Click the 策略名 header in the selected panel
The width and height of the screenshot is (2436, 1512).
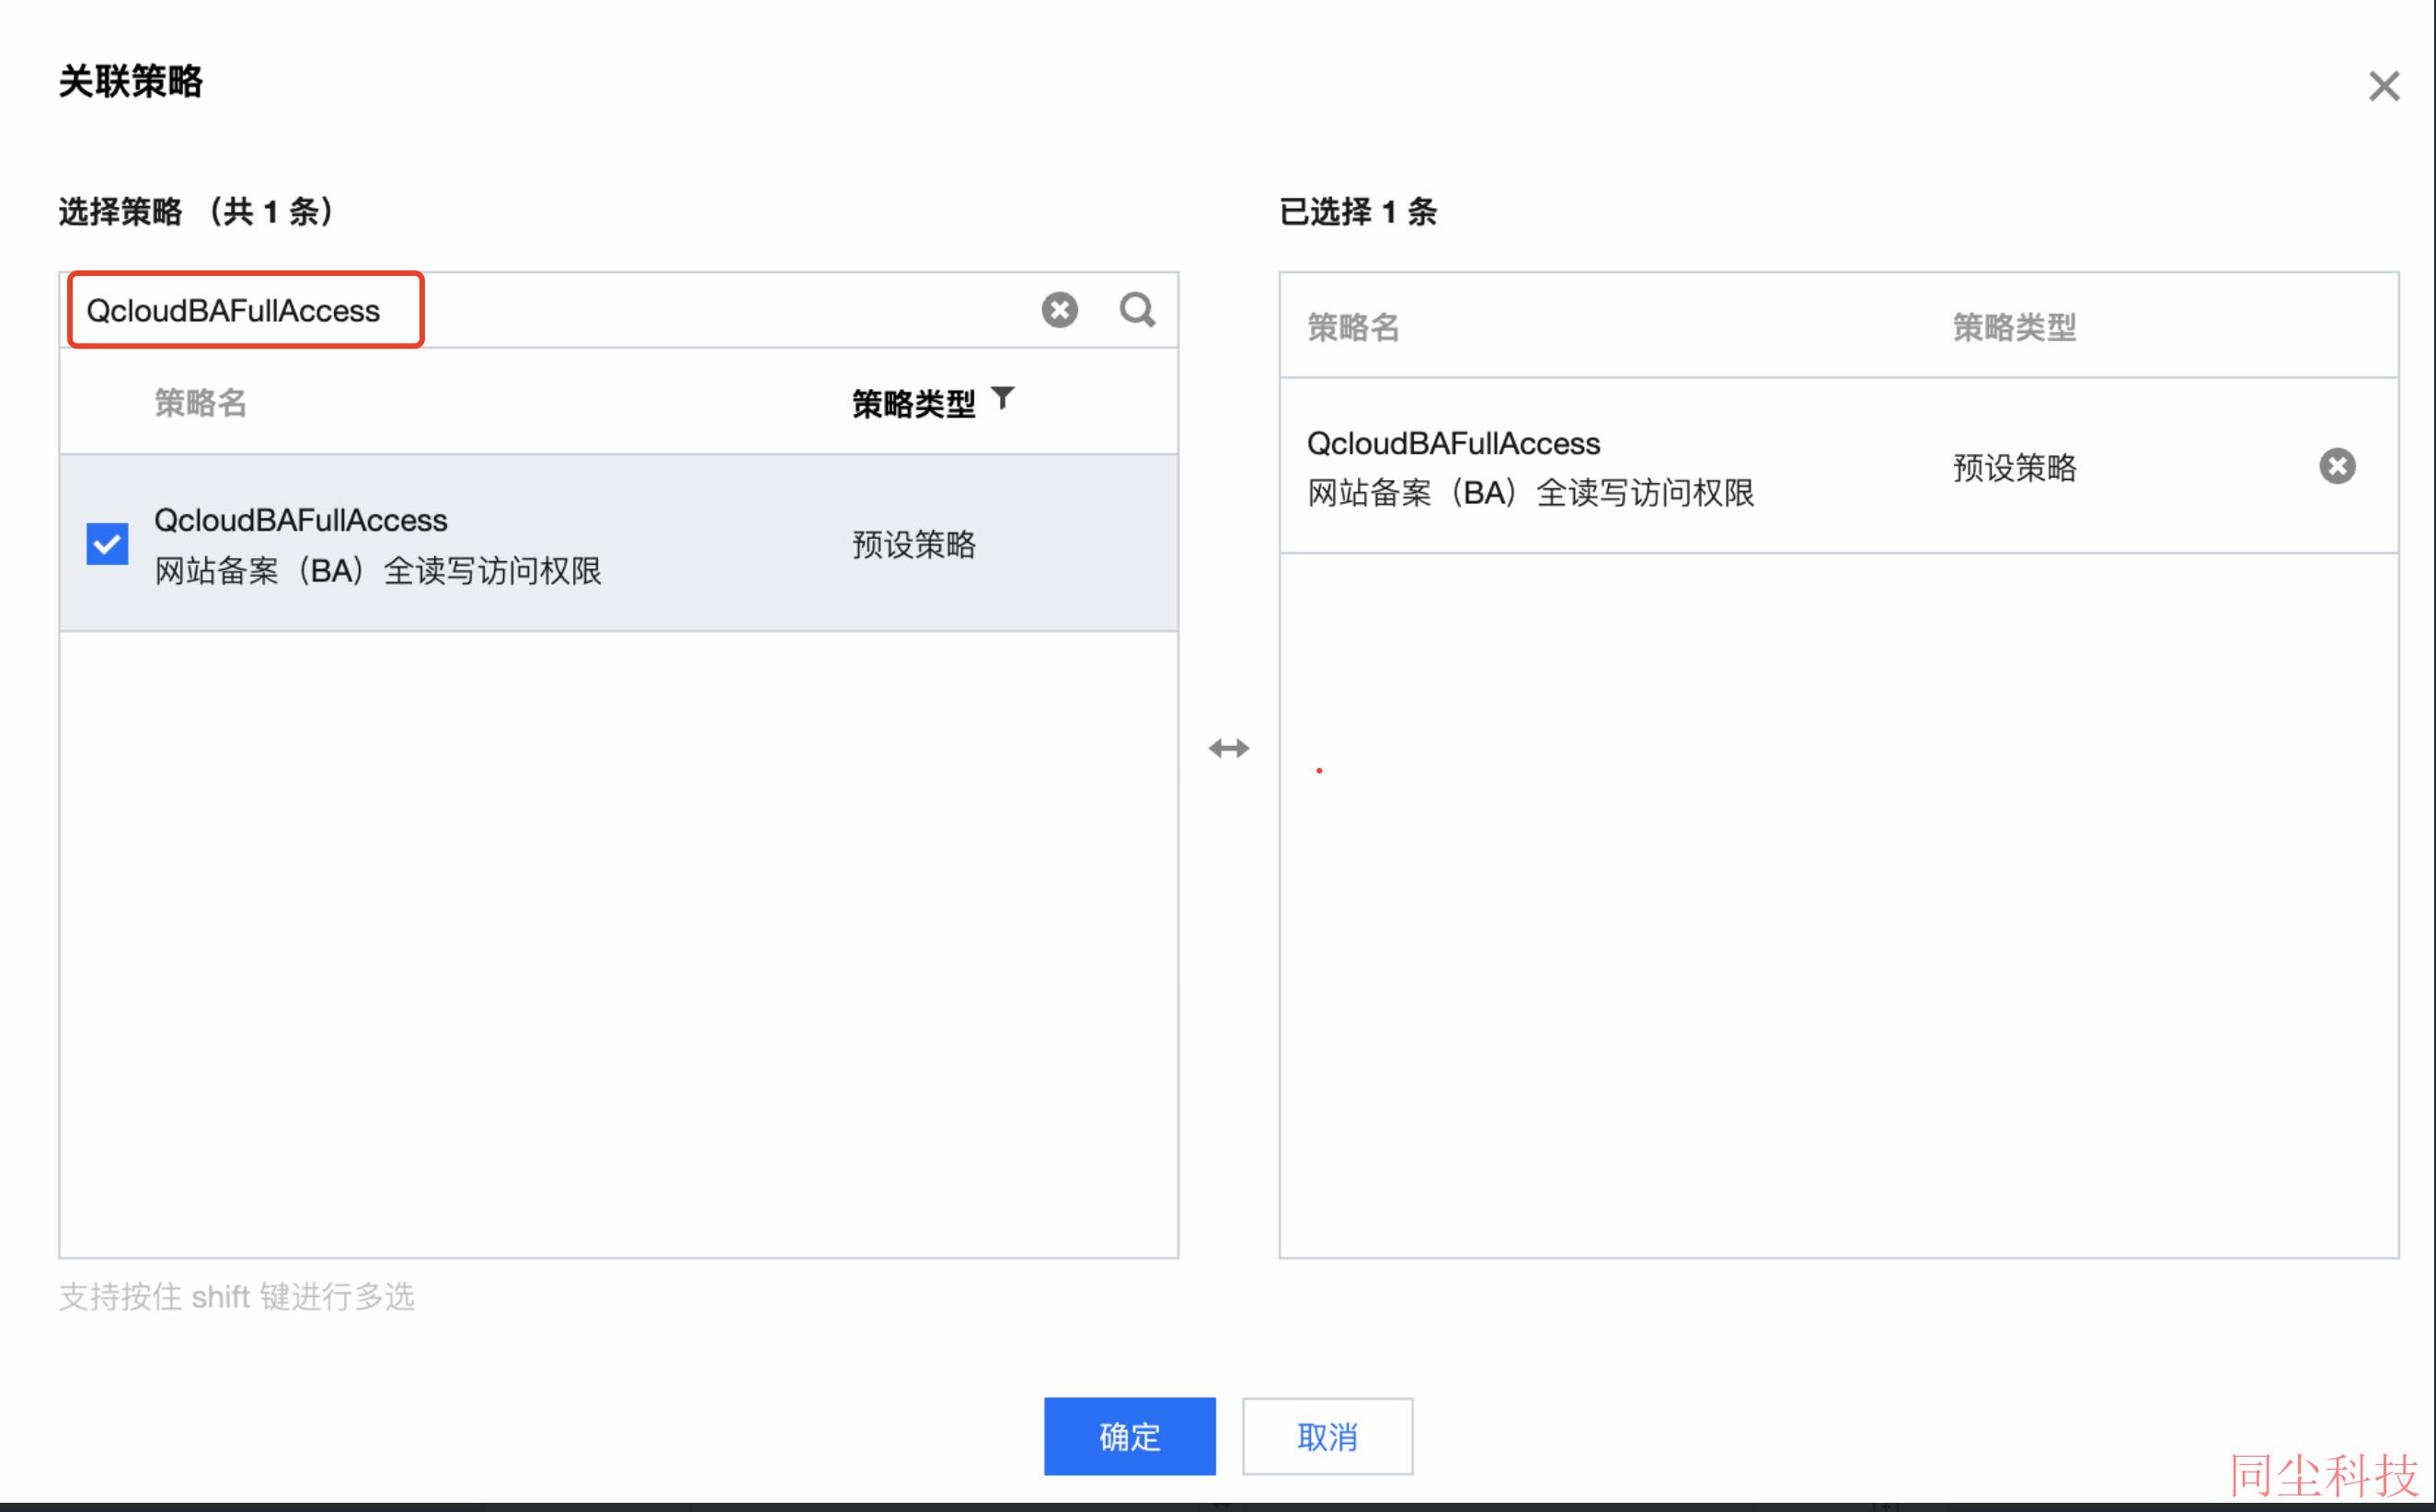[1353, 328]
